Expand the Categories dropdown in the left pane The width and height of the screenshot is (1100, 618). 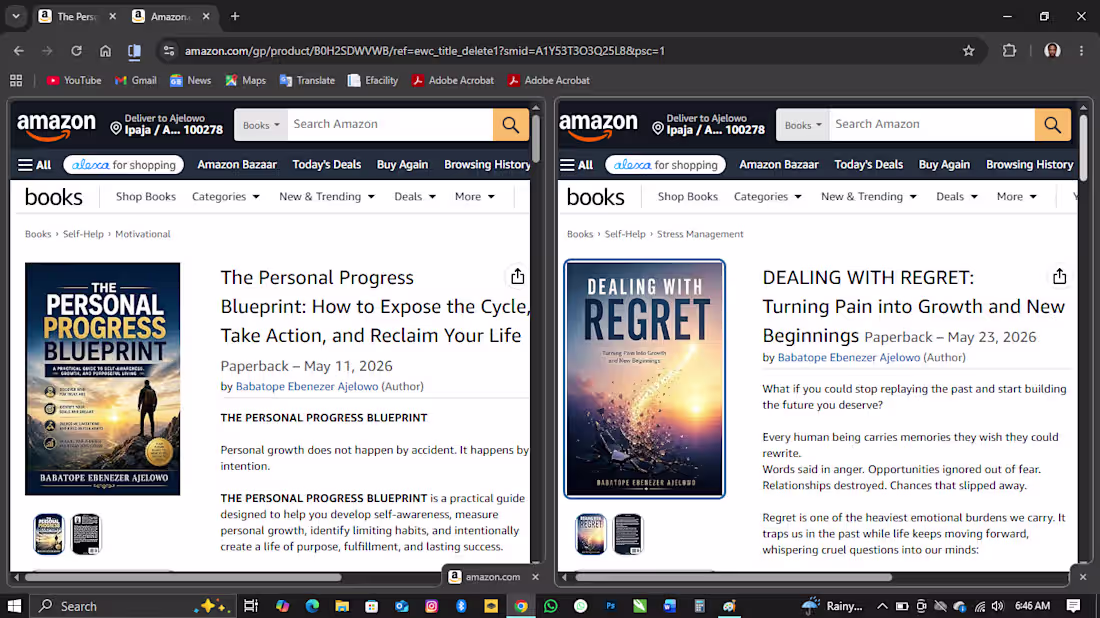(226, 196)
